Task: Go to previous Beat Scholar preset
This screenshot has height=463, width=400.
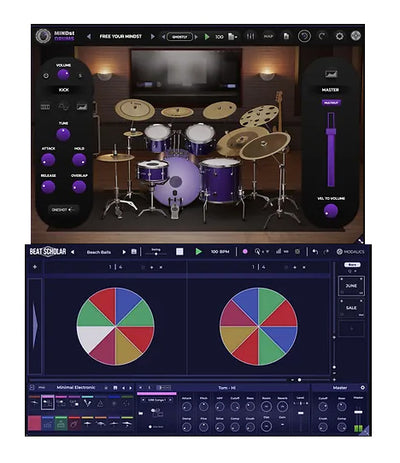Action: pos(73,252)
